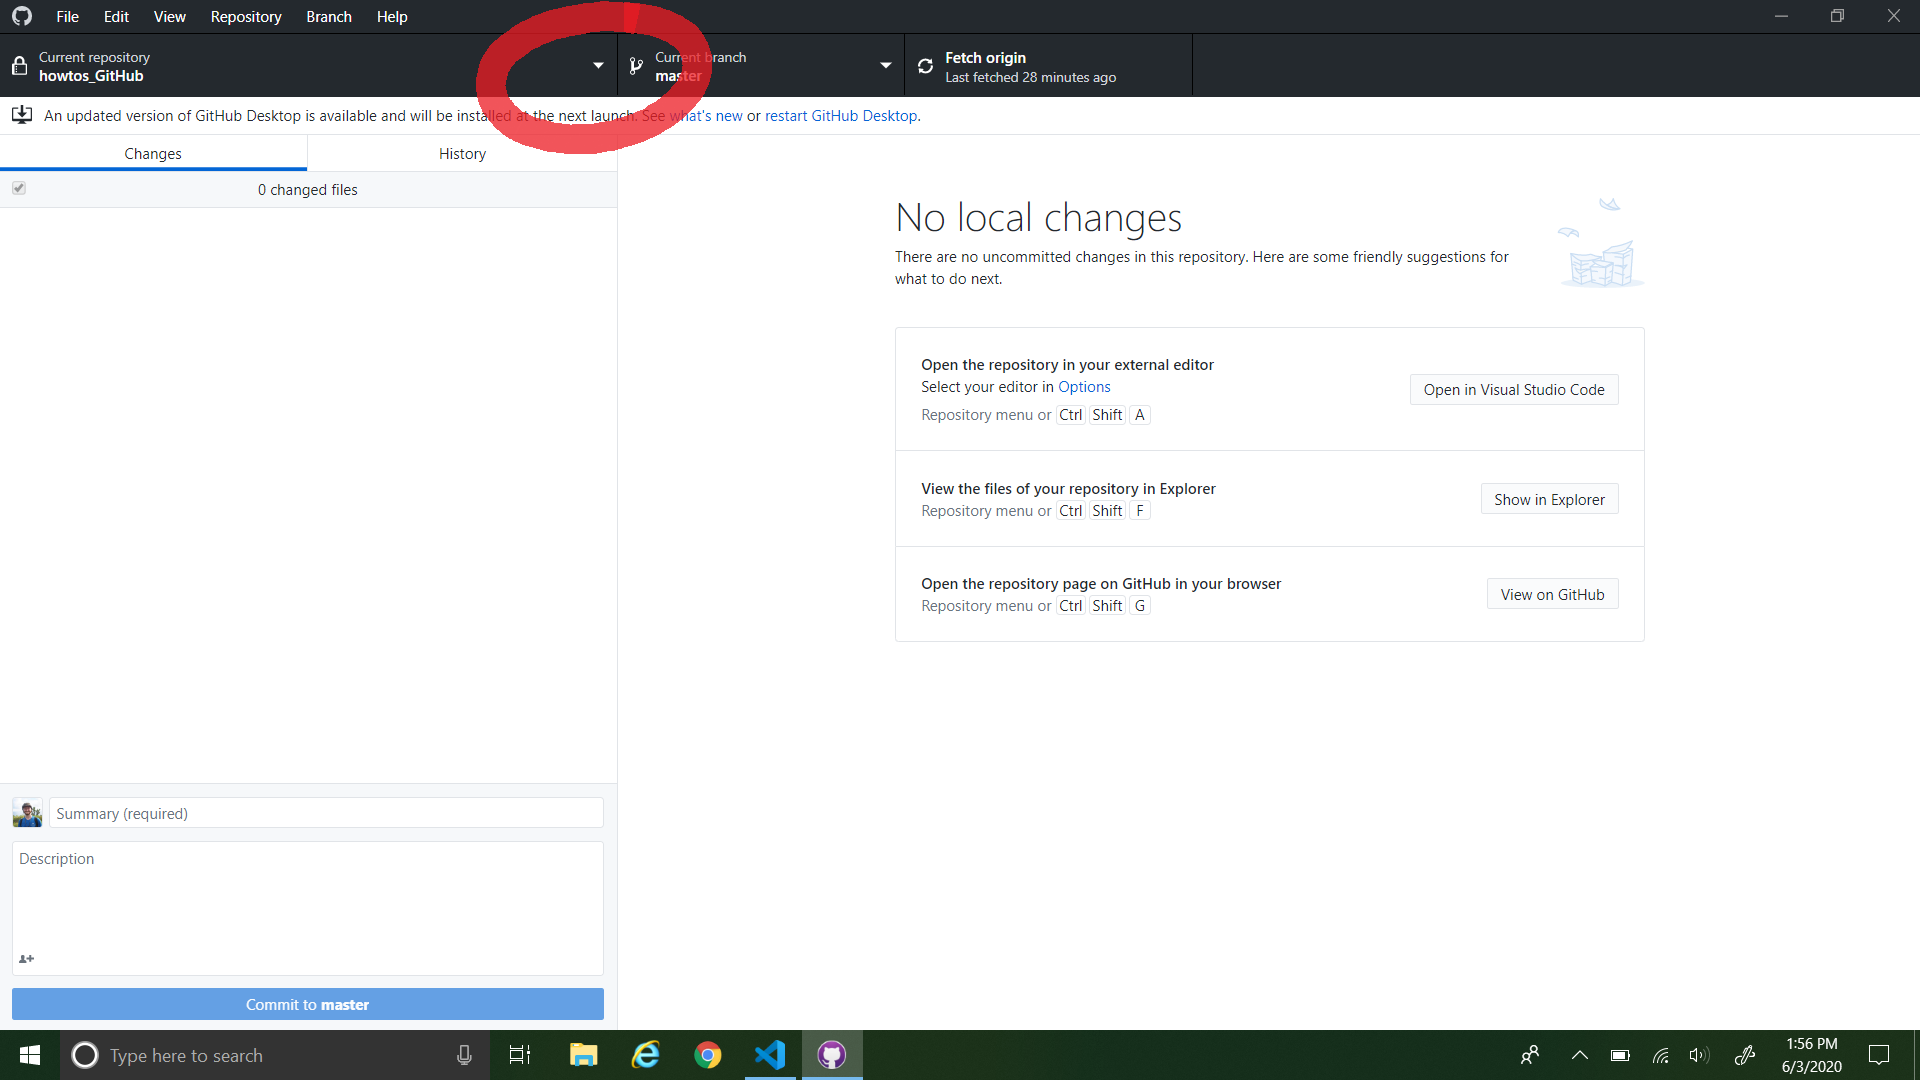The image size is (1920, 1080).
Task: Expand the Current branch dropdown arrow
Action: (885, 66)
